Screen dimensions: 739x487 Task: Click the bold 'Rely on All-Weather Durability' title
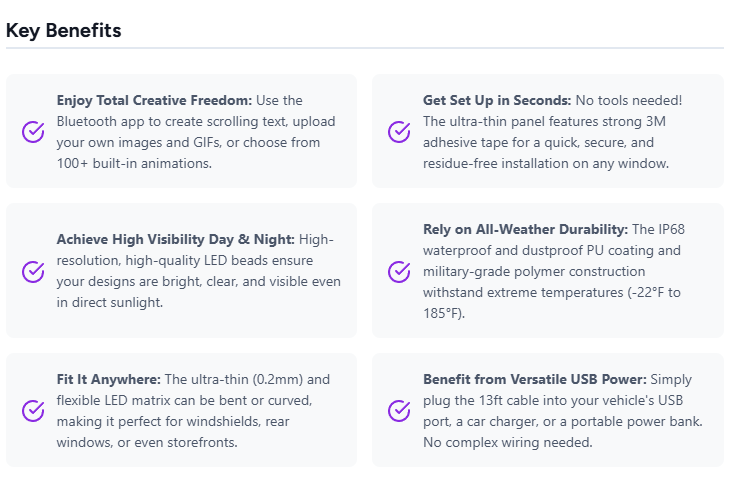[525, 229]
